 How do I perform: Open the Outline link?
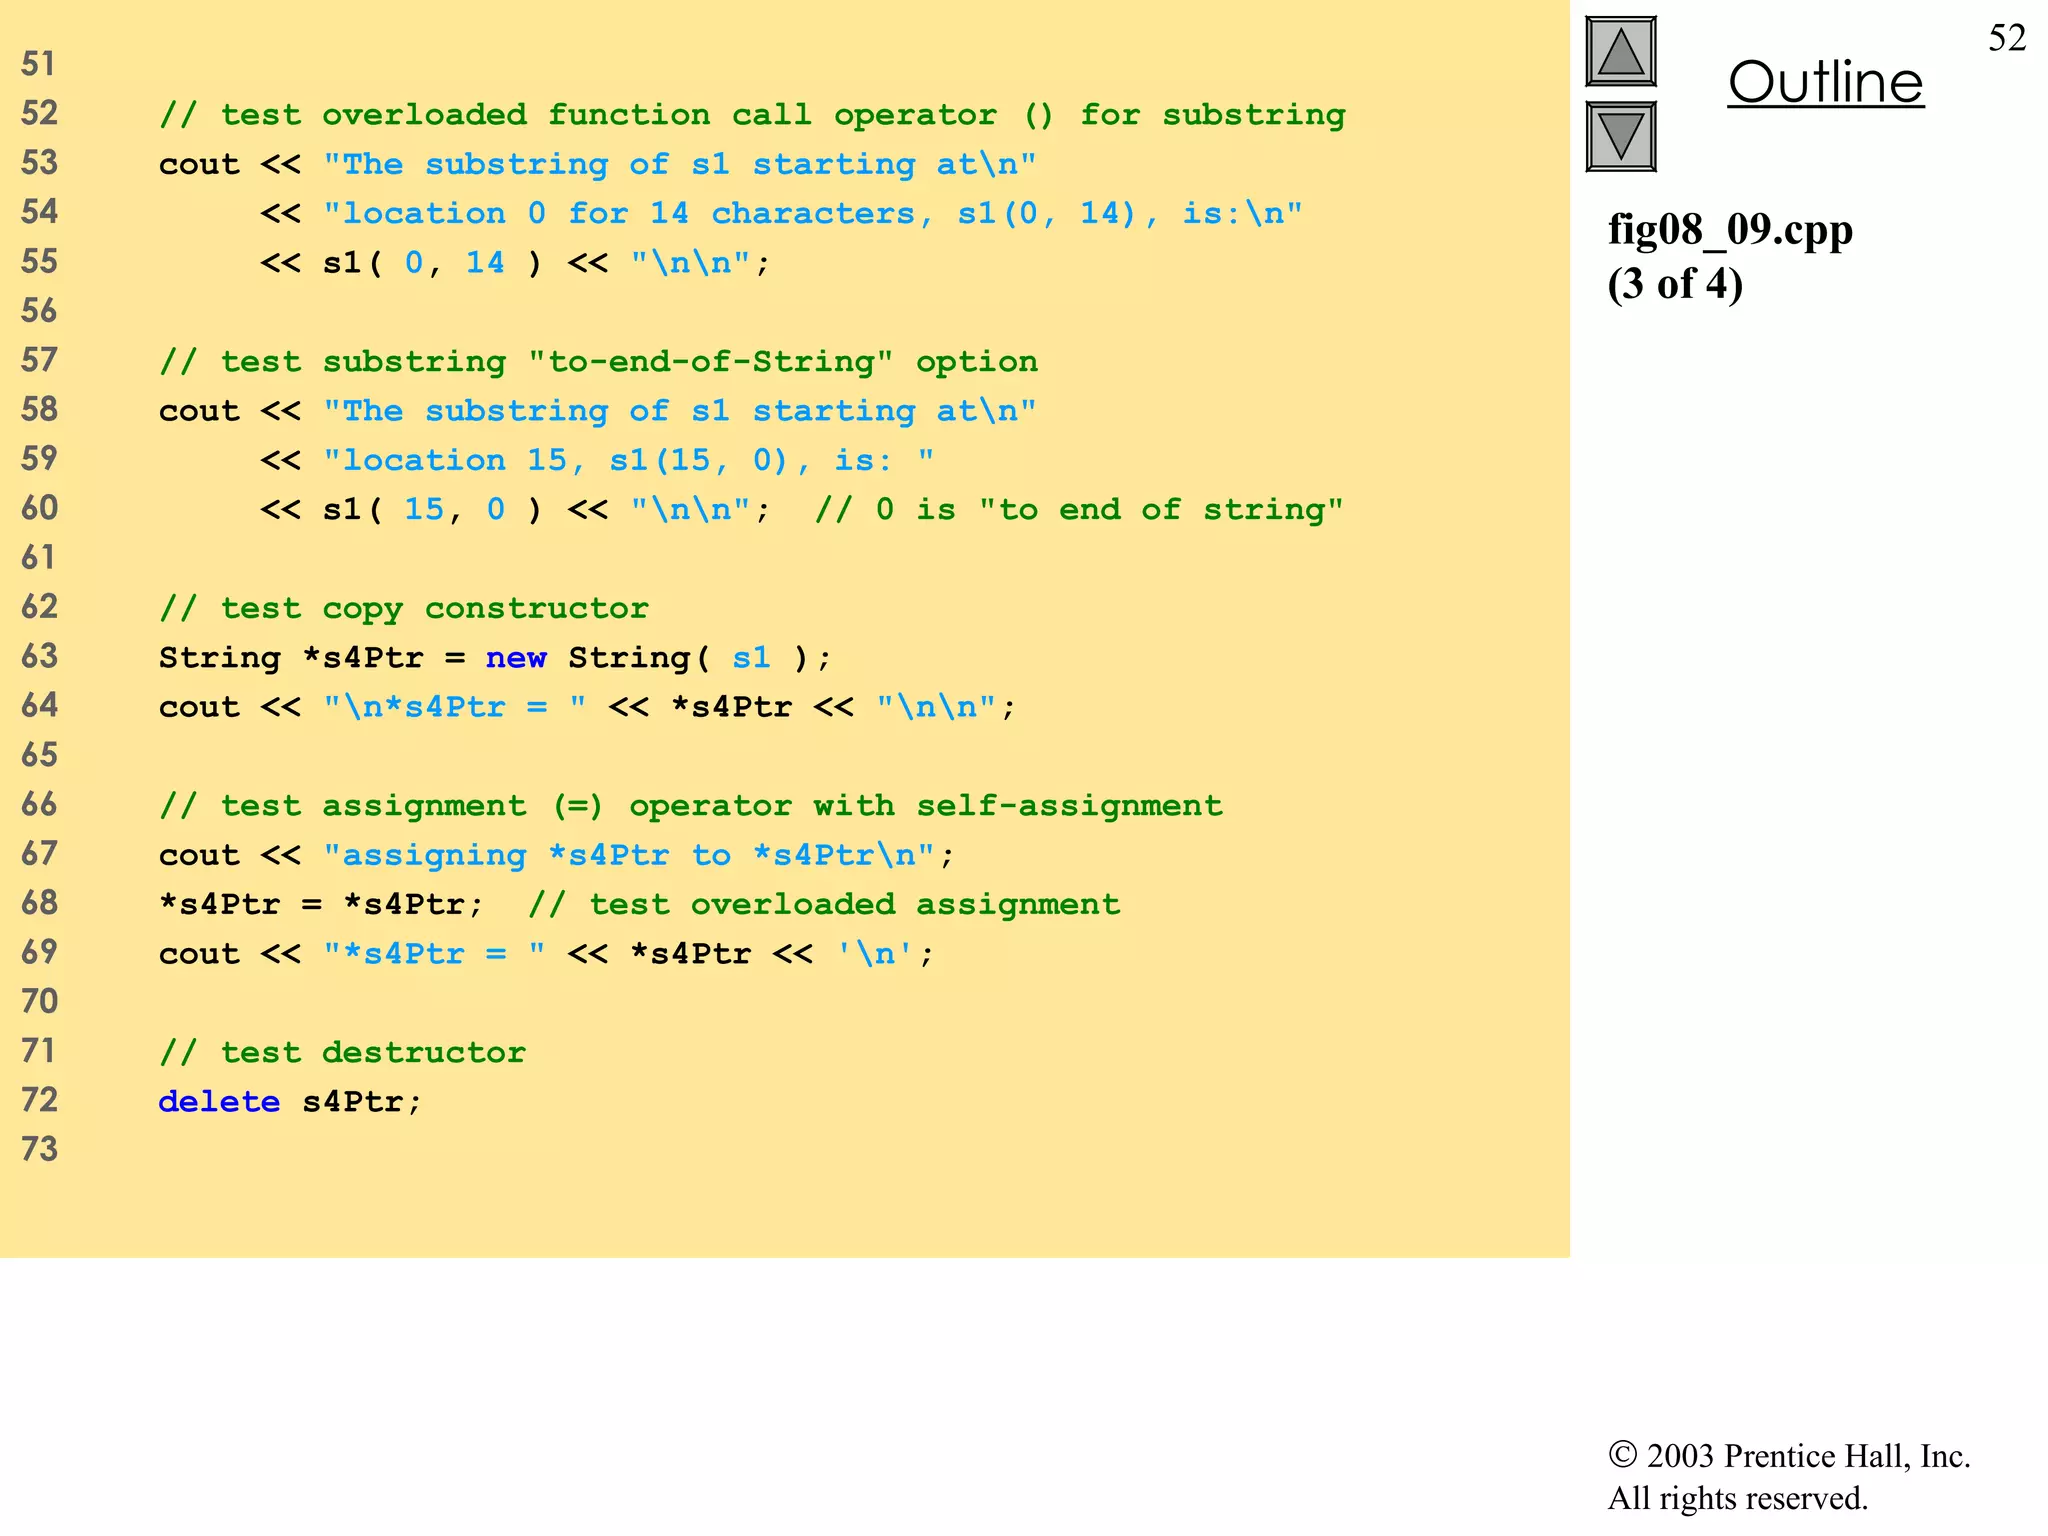click(x=1825, y=82)
